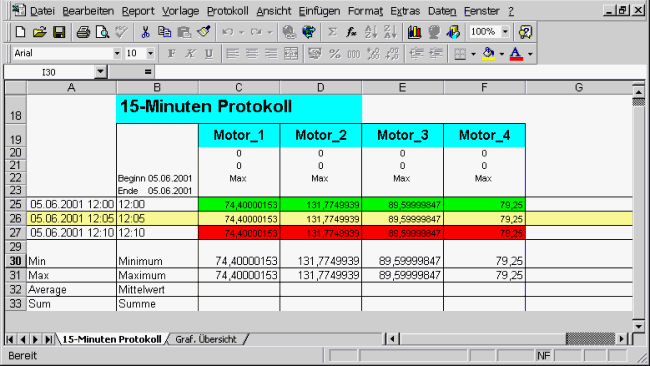Open the font color dropdown arrow
Screen dimensions: 650x366
coord(530,54)
